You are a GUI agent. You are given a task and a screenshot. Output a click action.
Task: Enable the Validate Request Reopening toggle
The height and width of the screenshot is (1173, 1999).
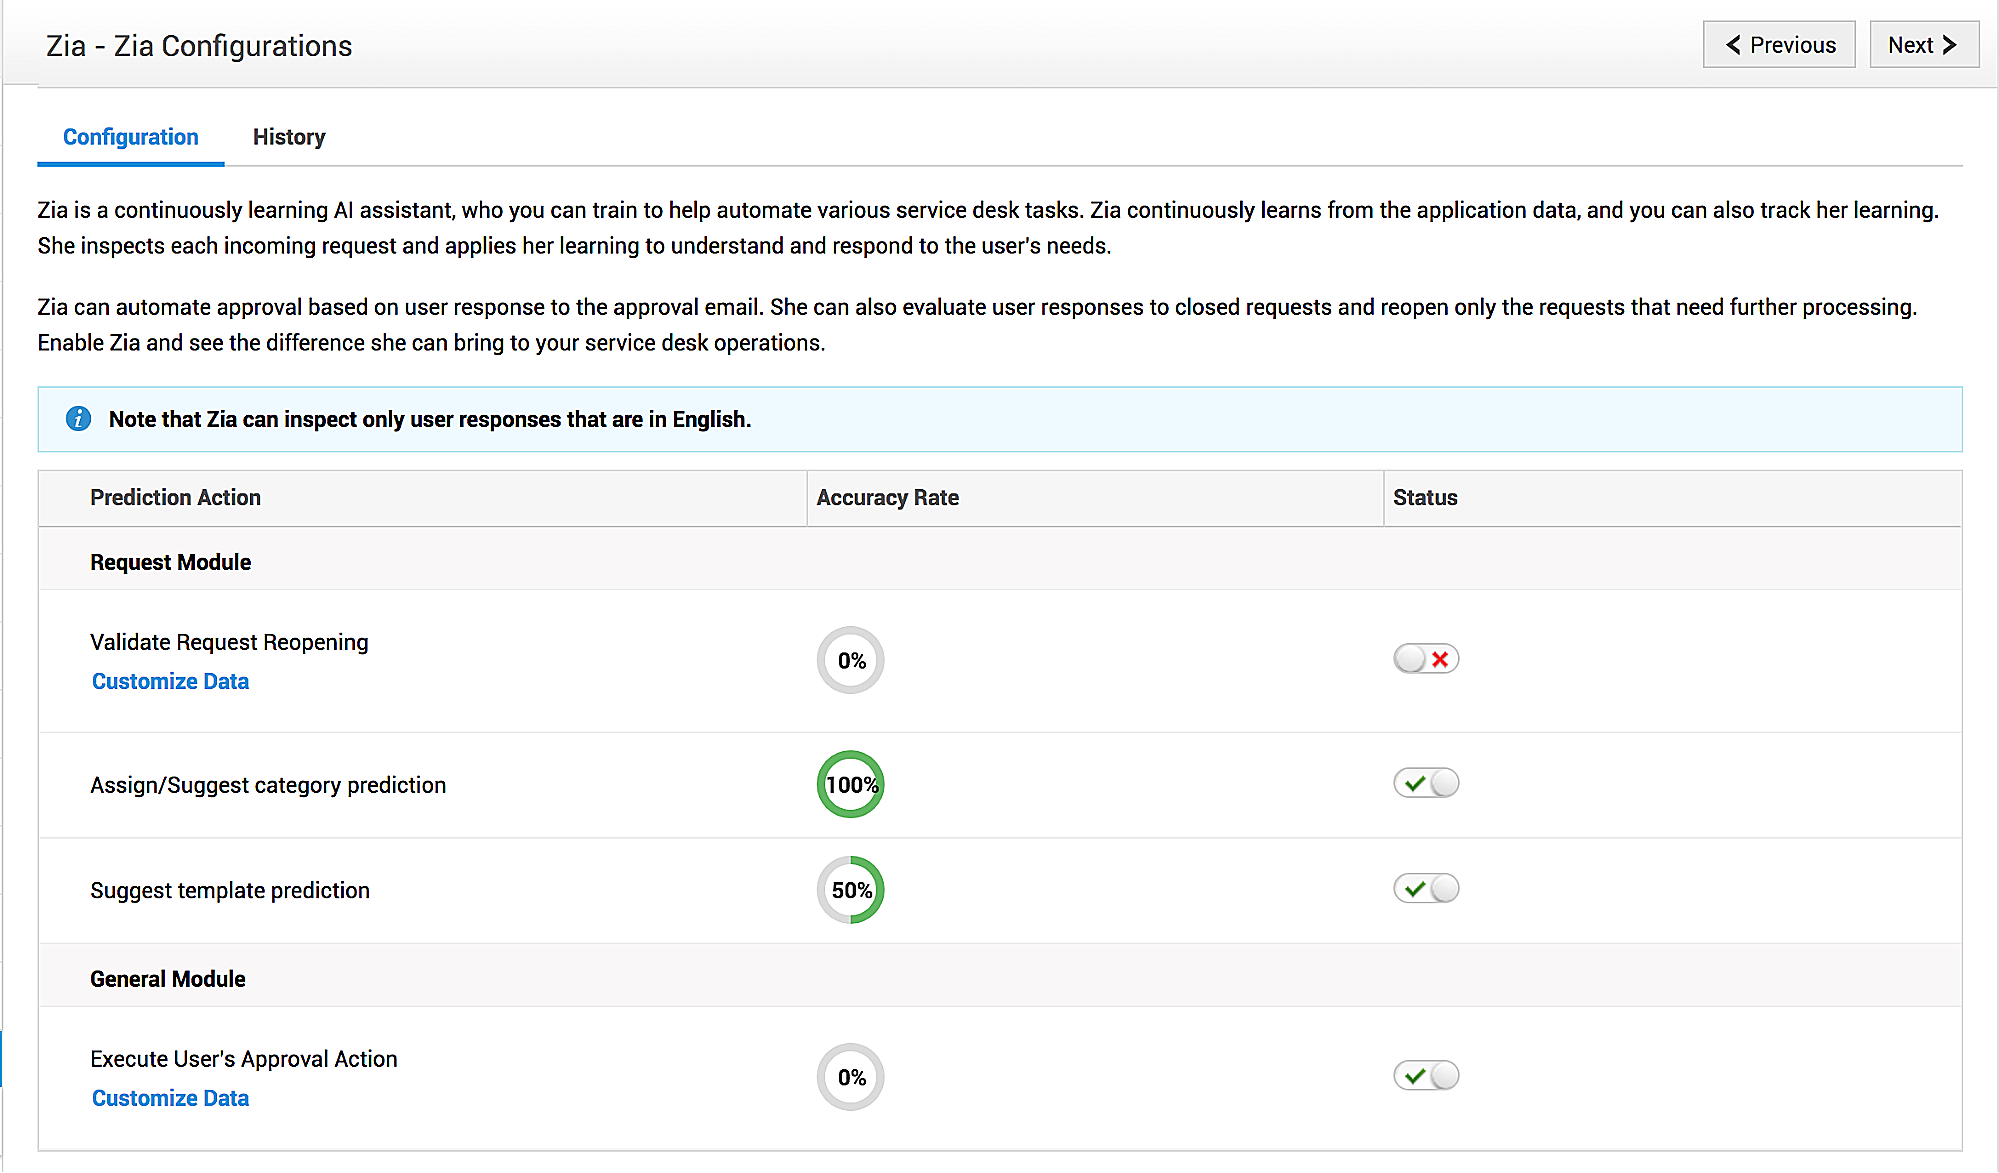point(1426,659)
